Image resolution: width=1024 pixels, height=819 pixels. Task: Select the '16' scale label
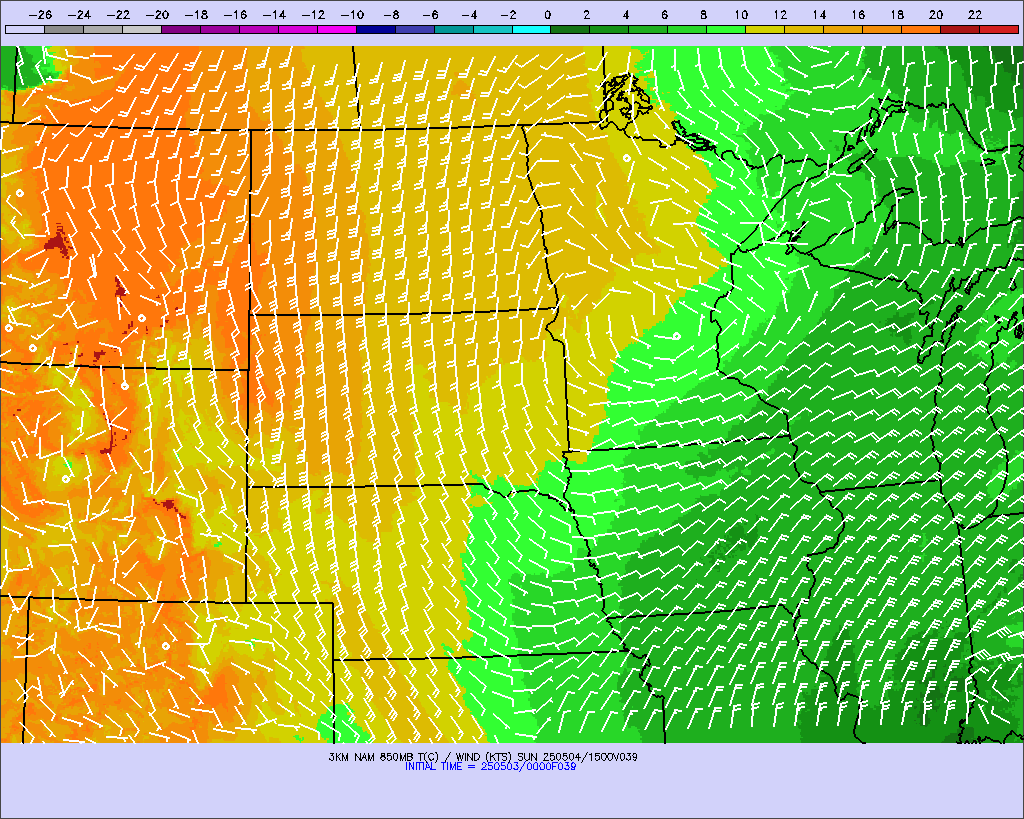pos(858,15)
